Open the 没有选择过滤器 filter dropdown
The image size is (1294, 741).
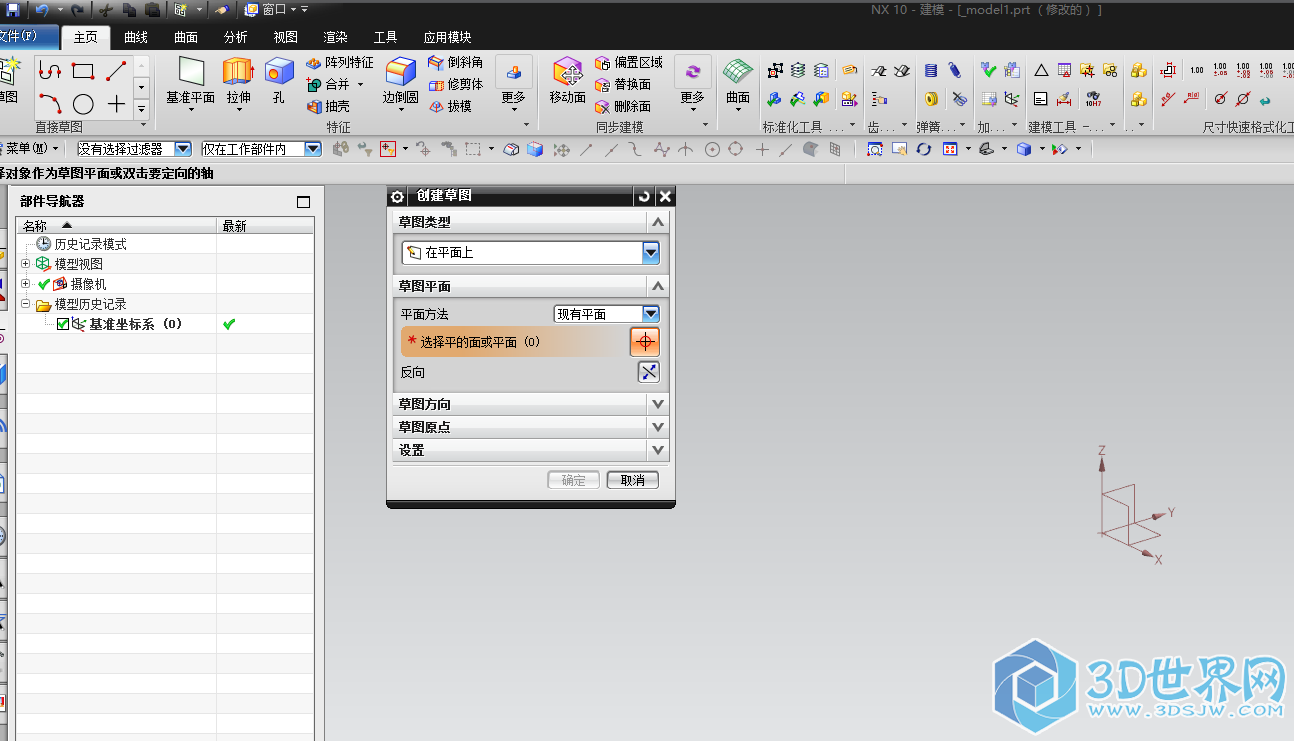pos(182,149)
